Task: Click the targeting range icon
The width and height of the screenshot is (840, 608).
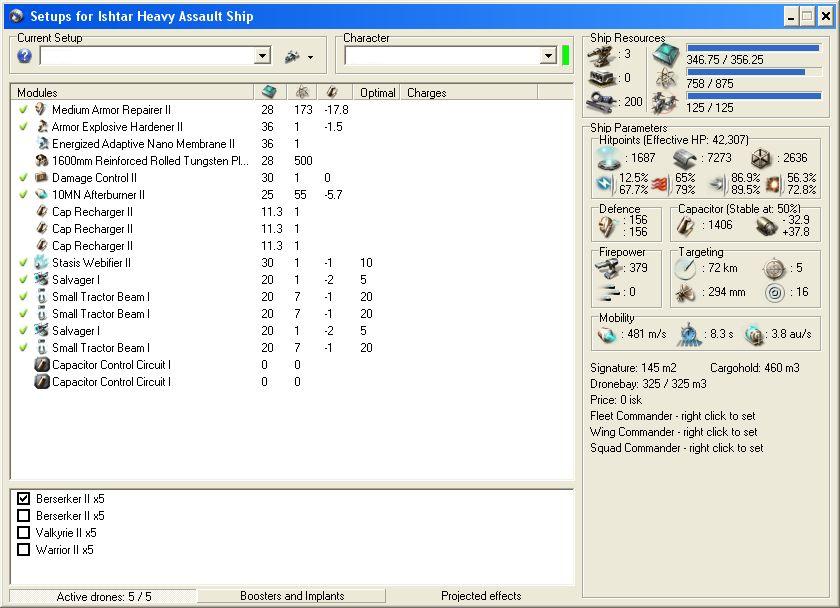Action: [685, 268]
